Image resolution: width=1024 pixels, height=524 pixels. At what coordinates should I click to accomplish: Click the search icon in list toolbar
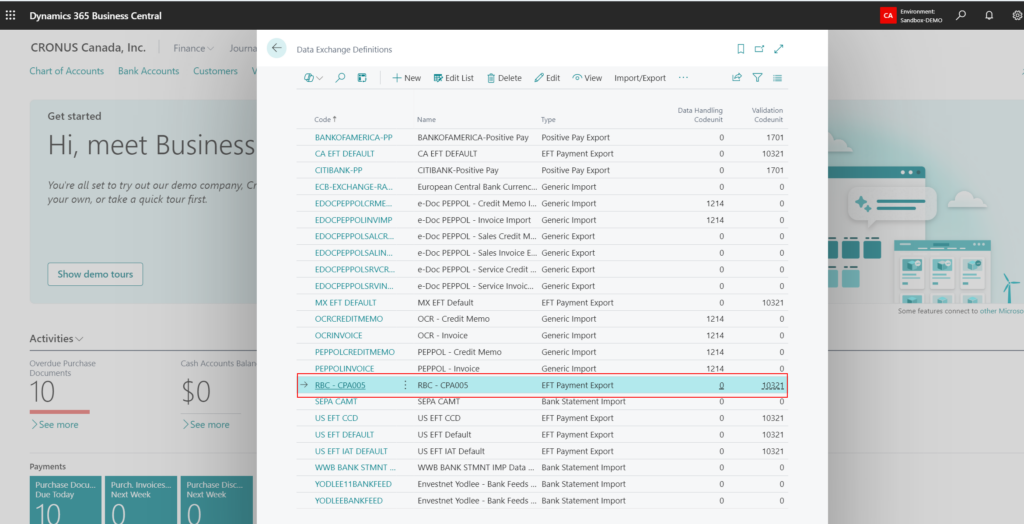coord(340,78)
